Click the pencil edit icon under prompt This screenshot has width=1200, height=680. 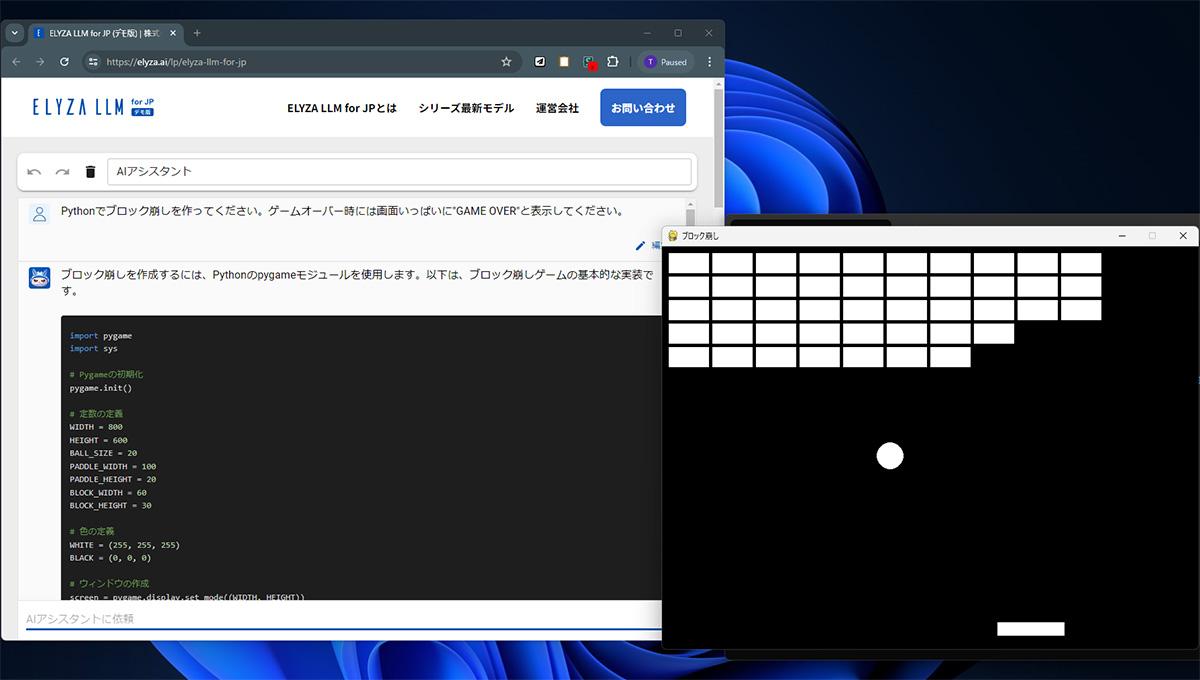tap(641, 245)
